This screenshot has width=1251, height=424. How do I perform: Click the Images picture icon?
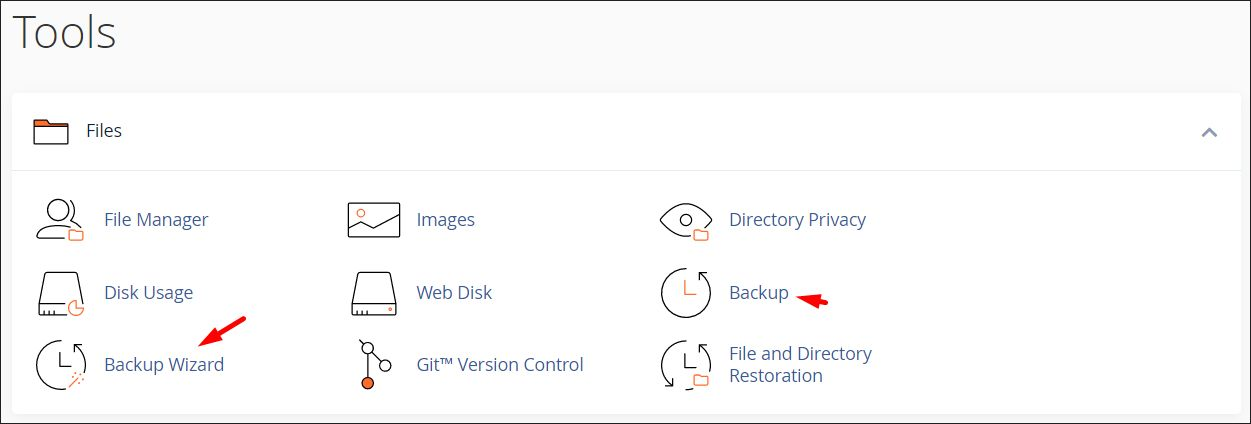(373, 220)
